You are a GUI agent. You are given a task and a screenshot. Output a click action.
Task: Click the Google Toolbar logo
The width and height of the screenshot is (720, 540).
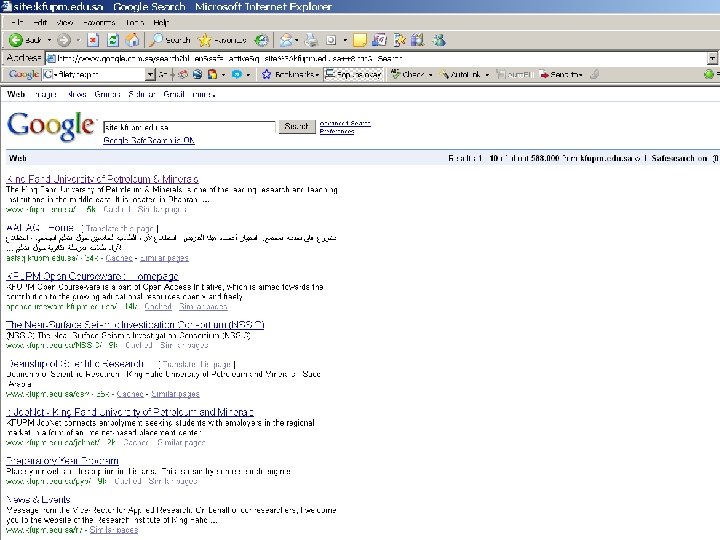point(23,74)
